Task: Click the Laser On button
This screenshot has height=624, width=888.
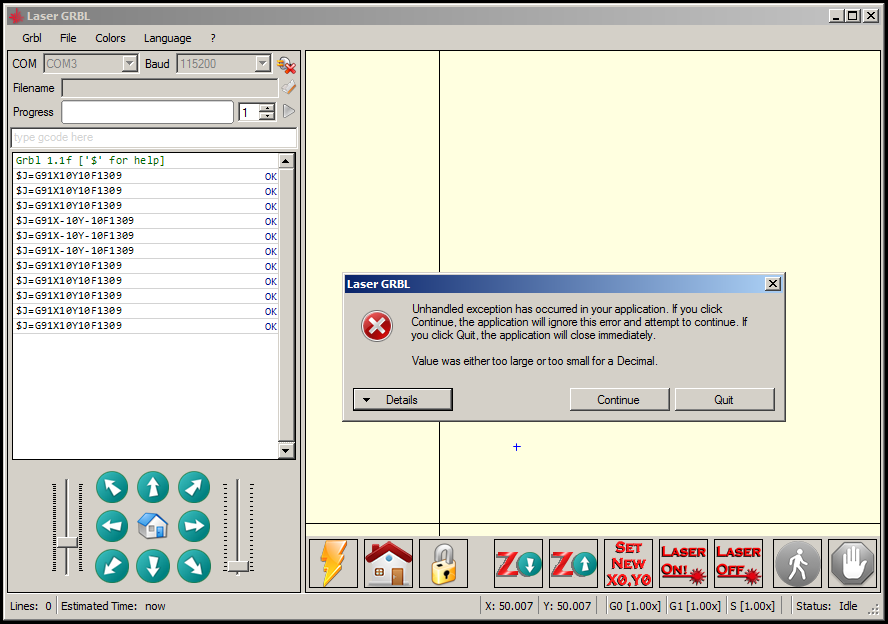Action: point(684,563)
